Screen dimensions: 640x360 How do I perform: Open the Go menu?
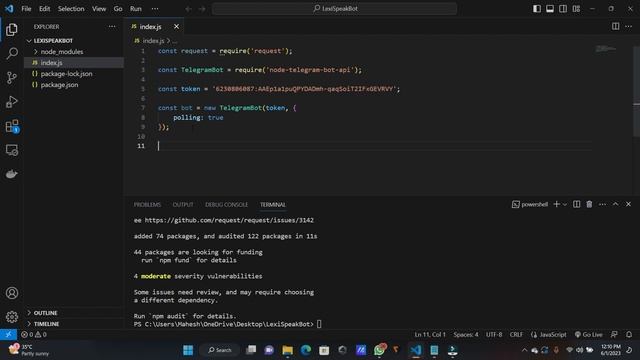(118, 9)
